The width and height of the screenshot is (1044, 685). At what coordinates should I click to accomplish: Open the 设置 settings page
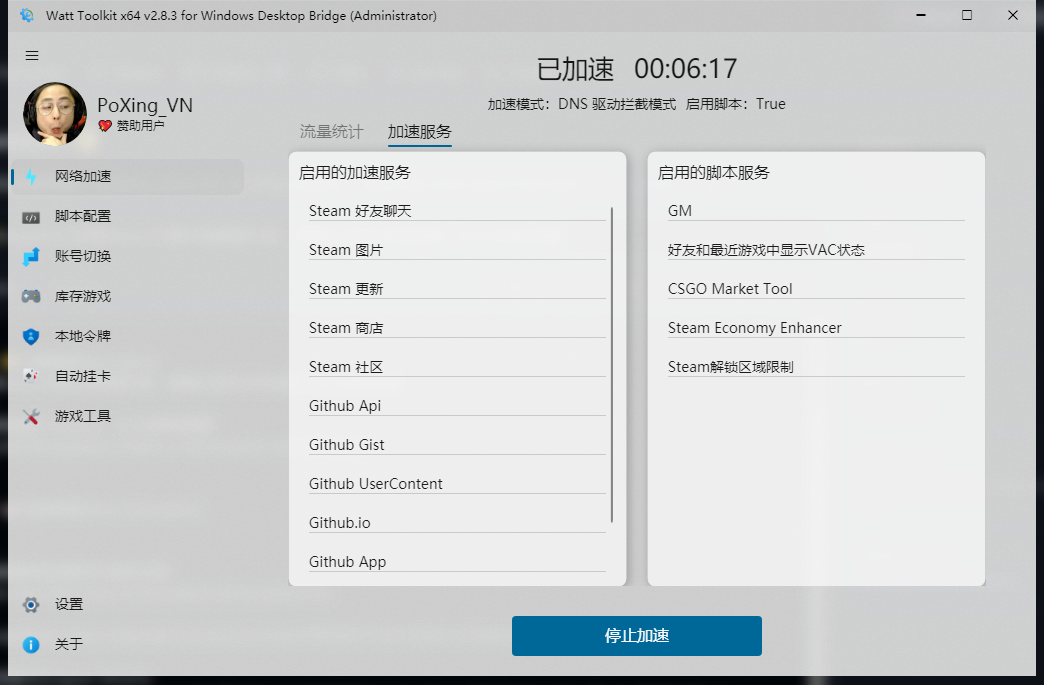[128, 604]
